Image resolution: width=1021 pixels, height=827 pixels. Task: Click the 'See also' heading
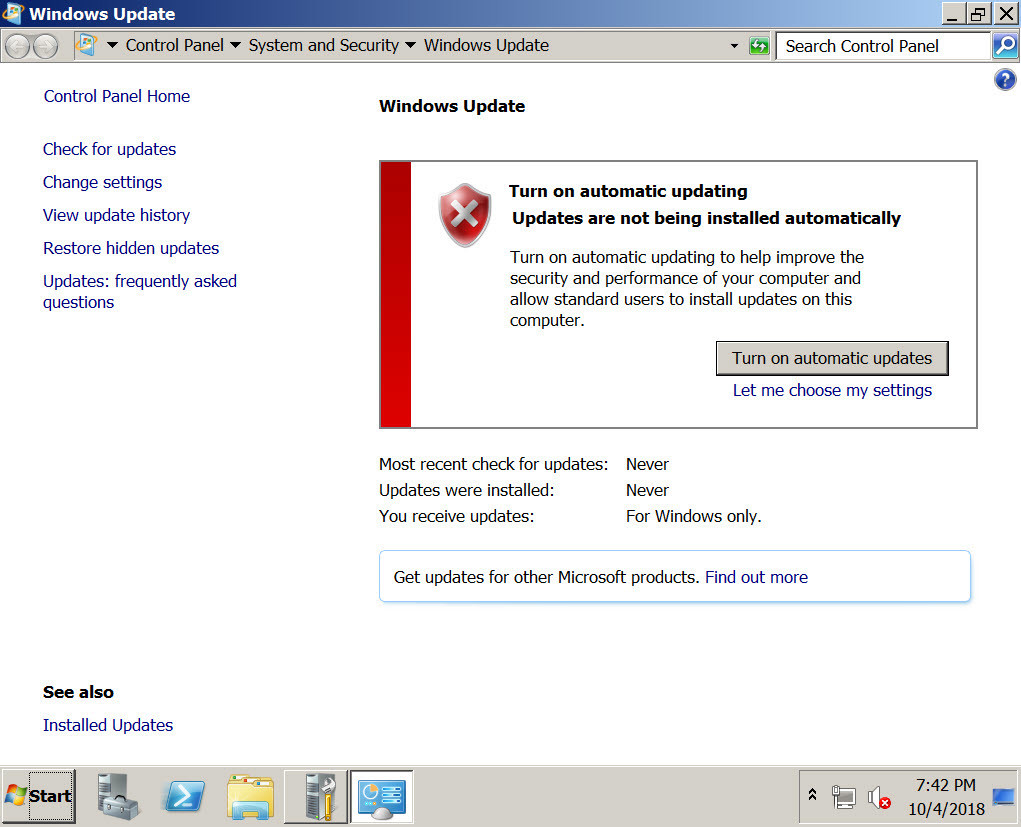point(78,692)
